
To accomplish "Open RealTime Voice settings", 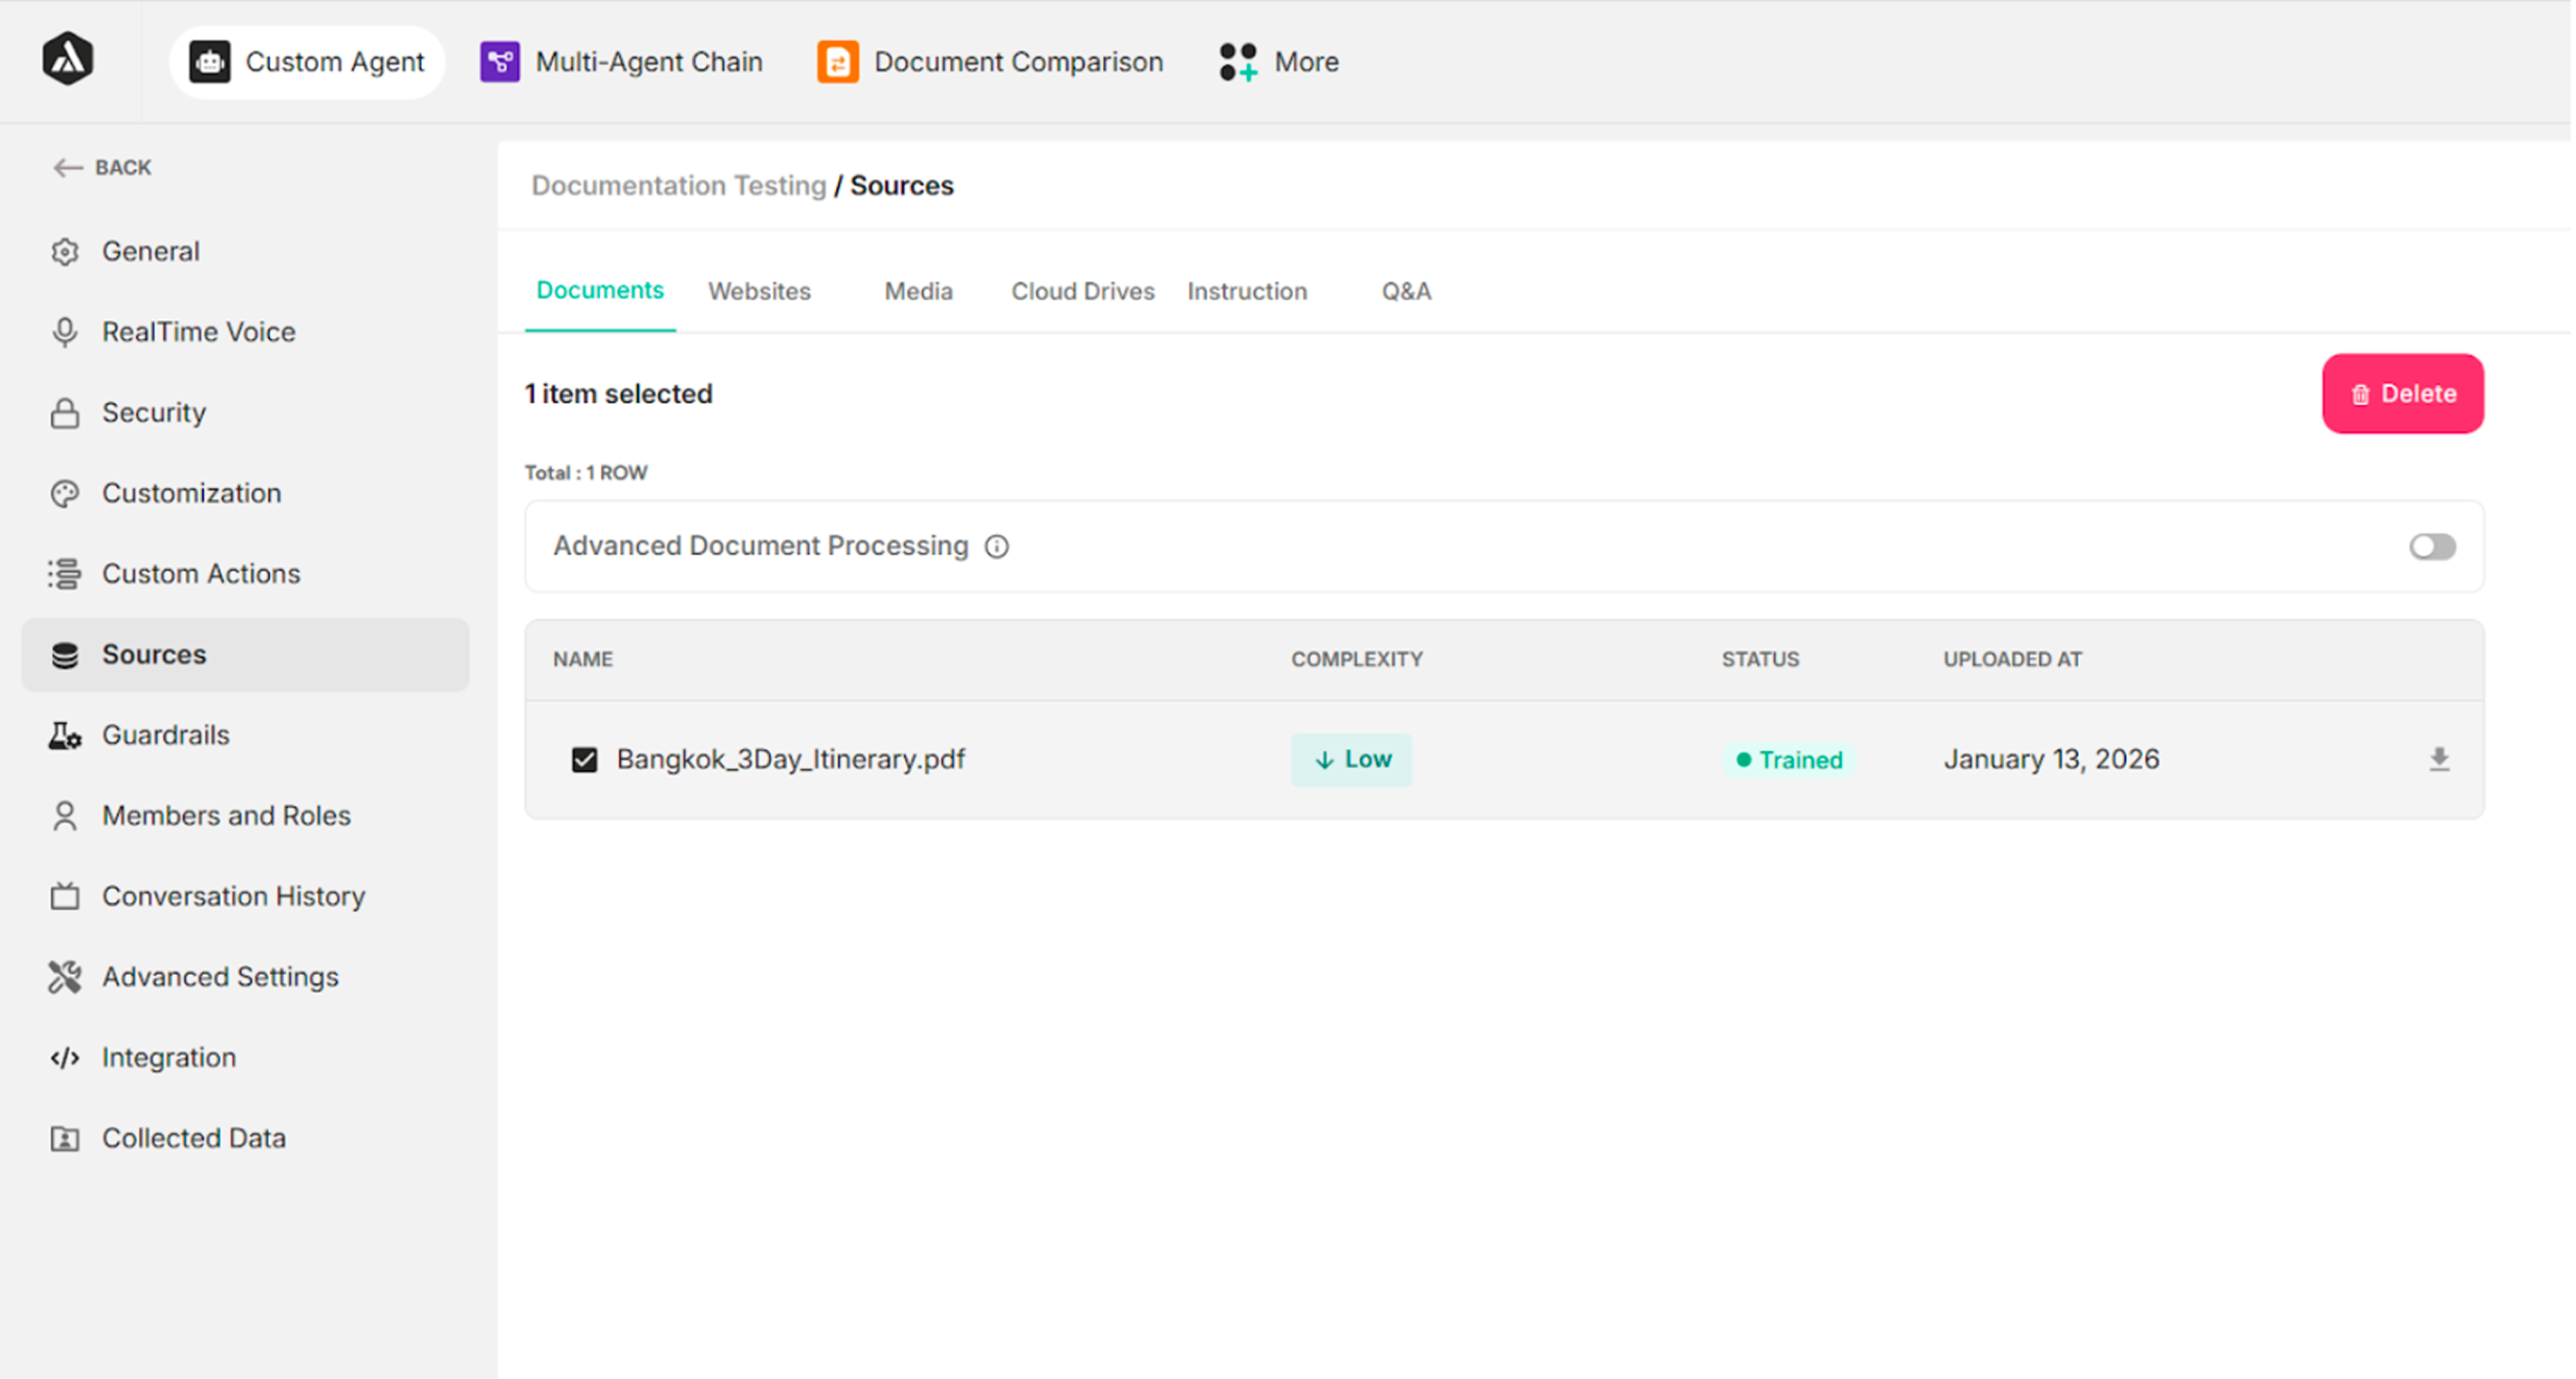I will pos(198,332).
